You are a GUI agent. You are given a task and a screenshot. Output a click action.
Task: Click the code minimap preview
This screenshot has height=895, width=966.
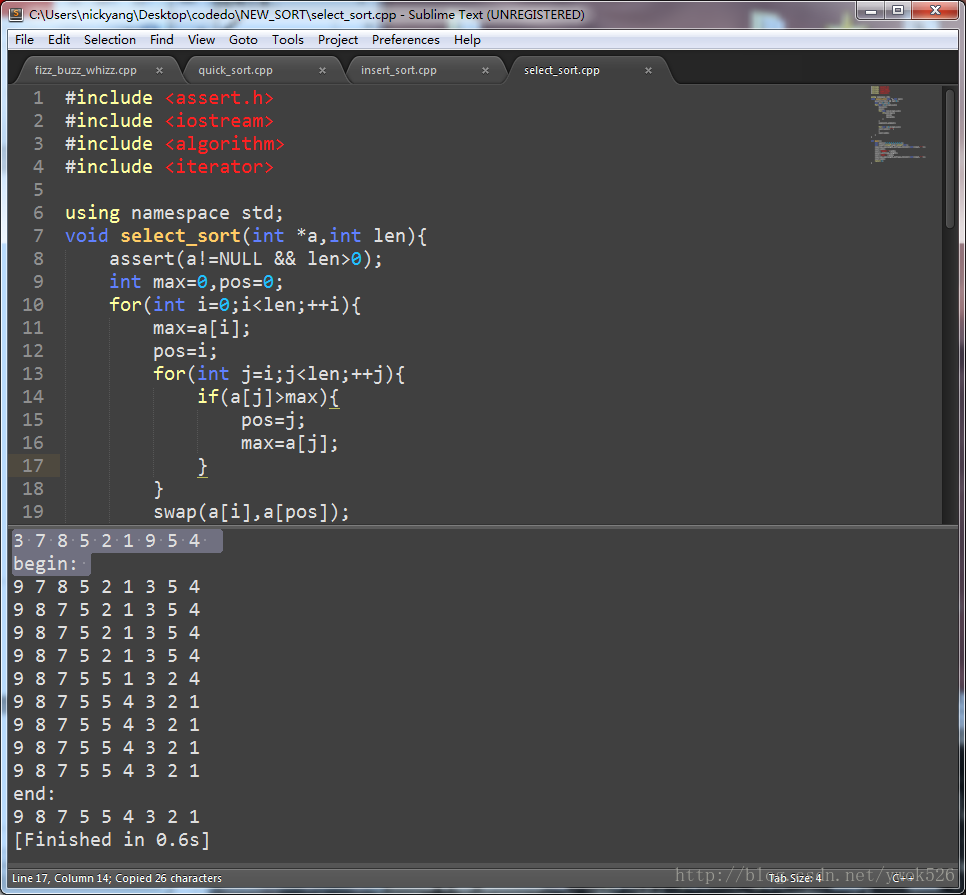[x=898, y=124]
